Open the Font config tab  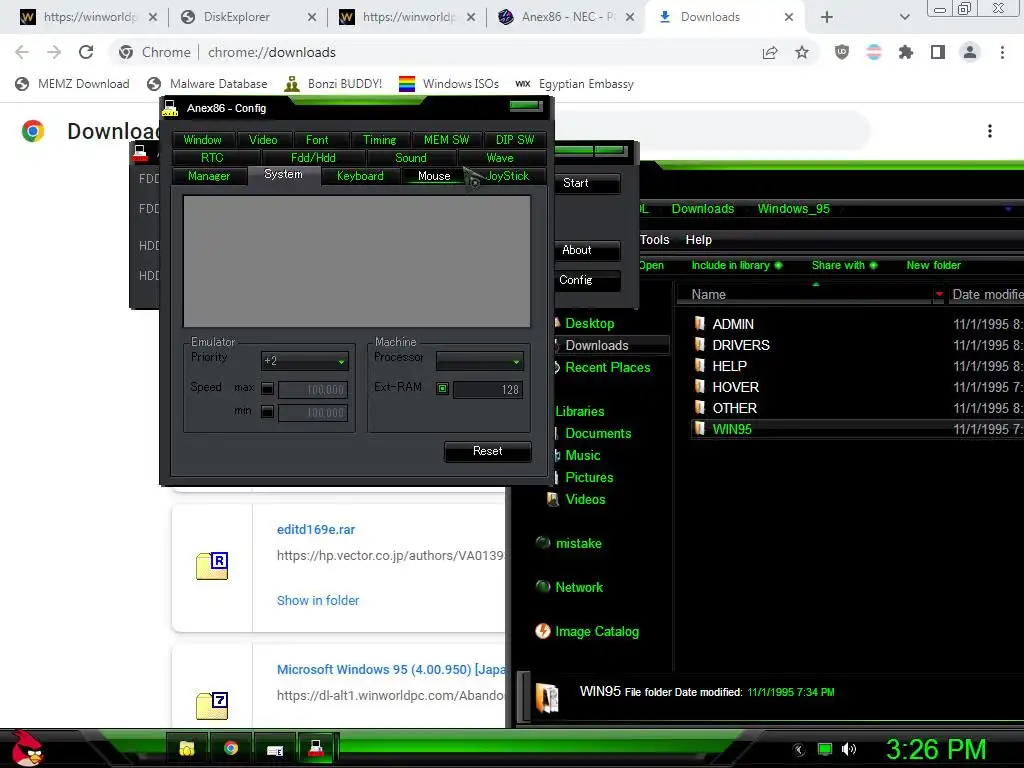(317, 140)
